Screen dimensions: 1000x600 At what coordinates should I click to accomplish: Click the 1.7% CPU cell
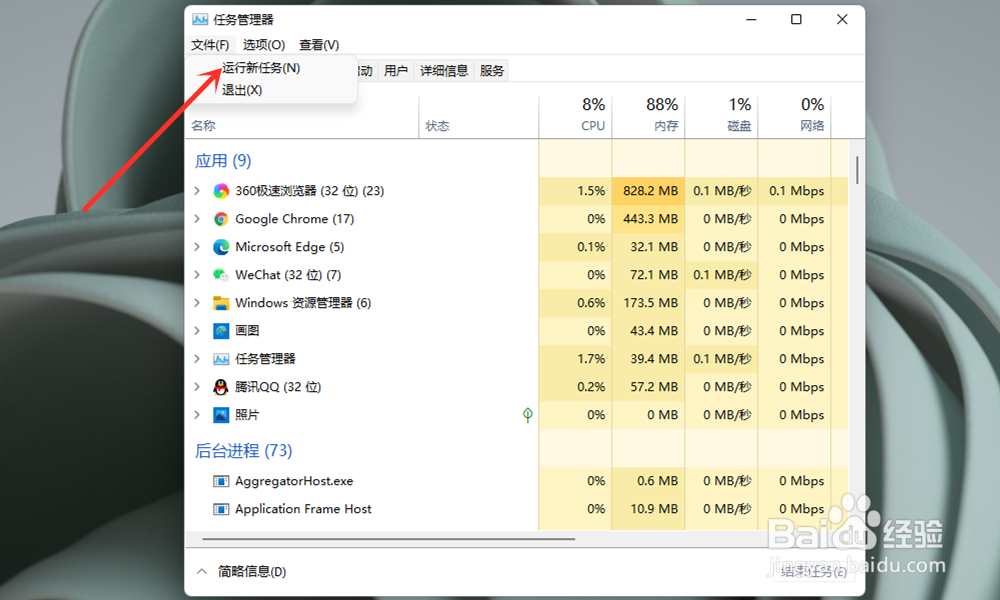click(x=575, y=359)
